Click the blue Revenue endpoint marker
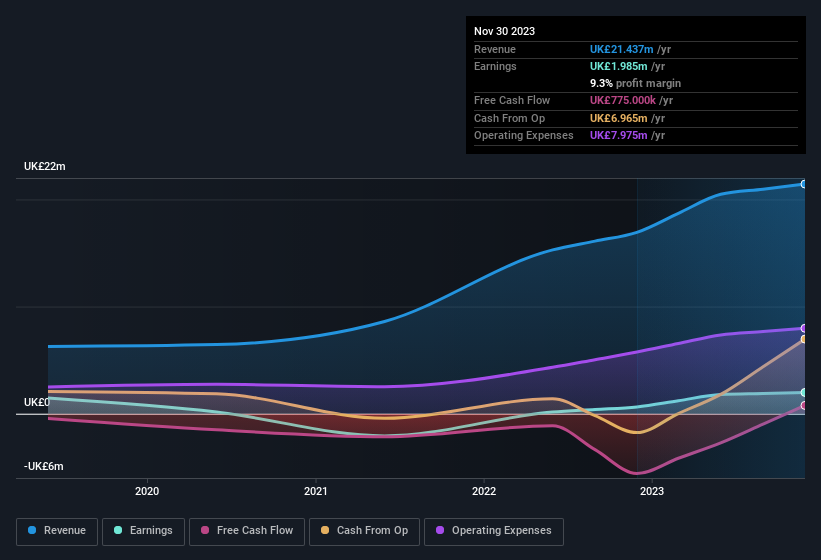821x560 pixels. click(x=804, y=184)
